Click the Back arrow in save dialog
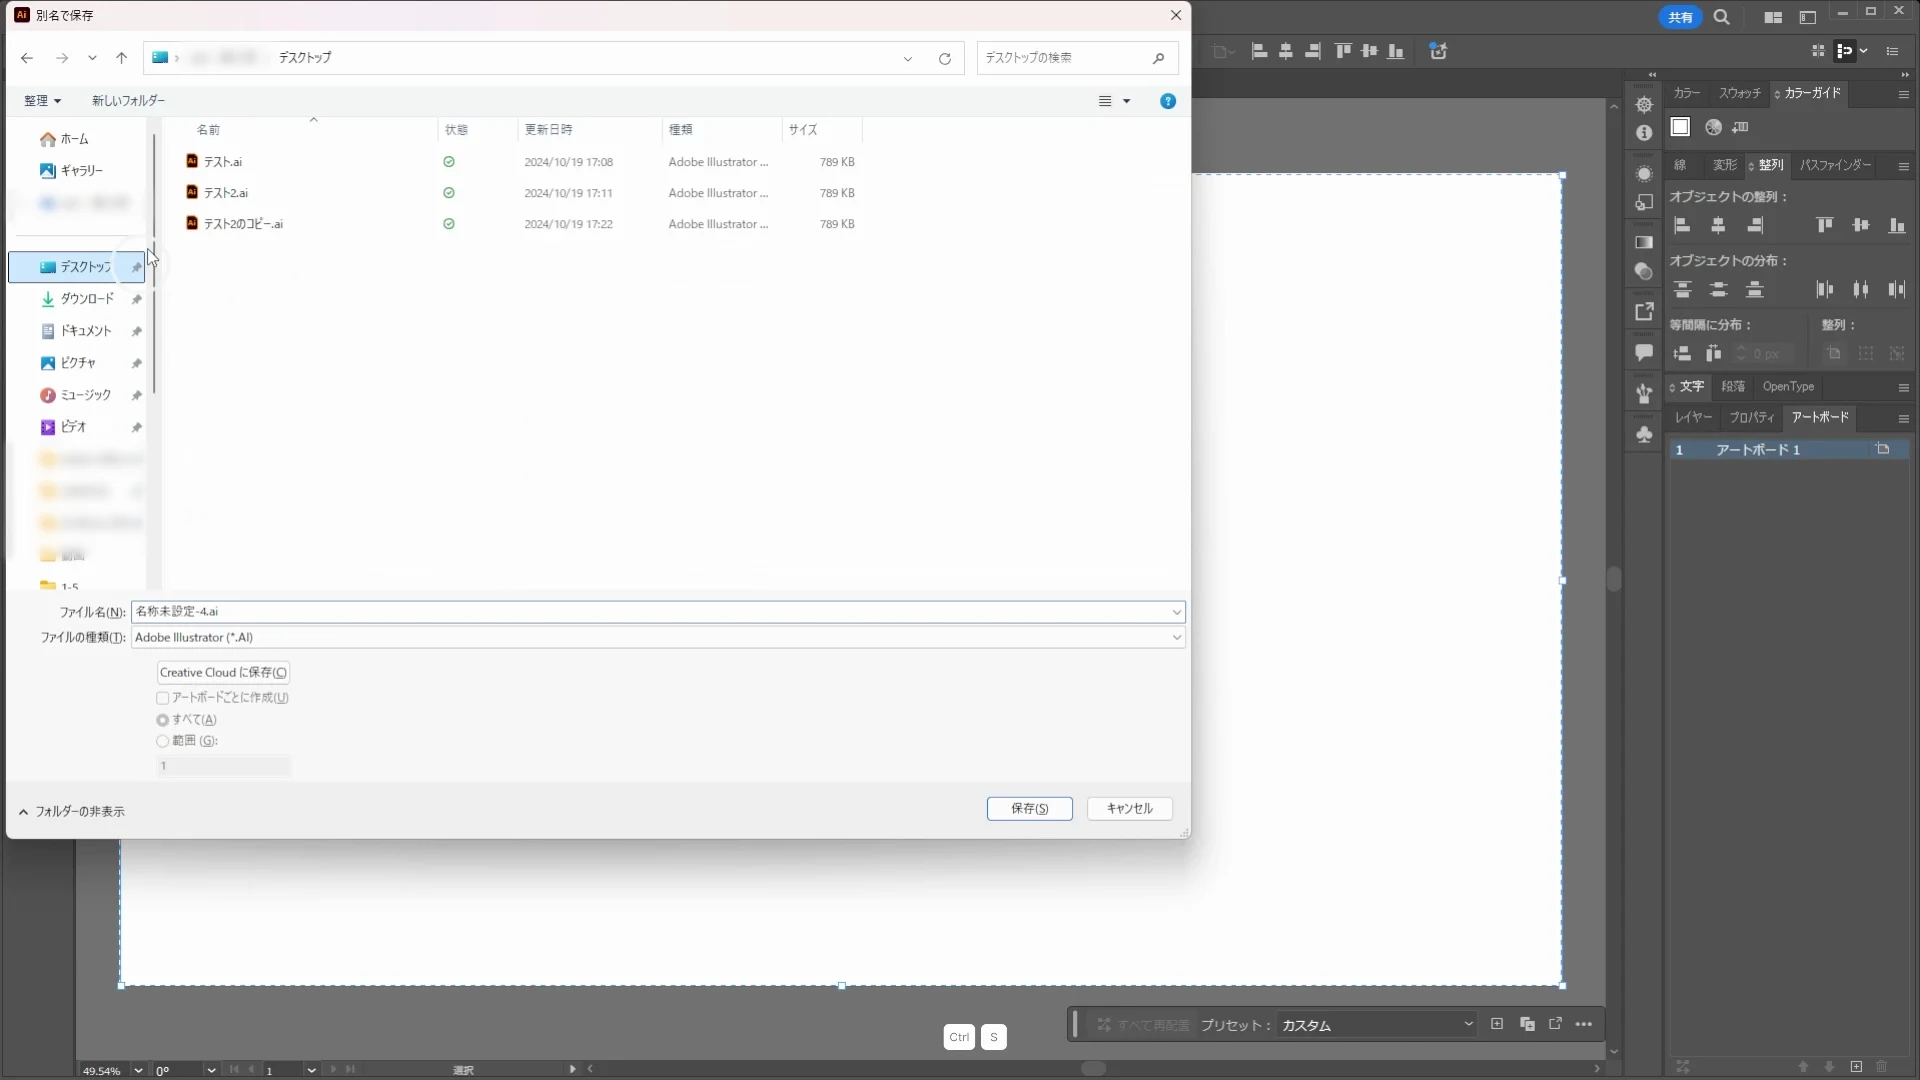This screenshot has height=1080, width=1920. coord(27,58)
